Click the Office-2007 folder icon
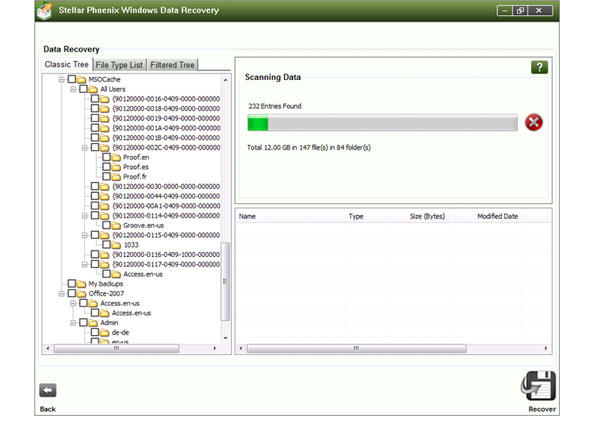 [x=81, y=293]
